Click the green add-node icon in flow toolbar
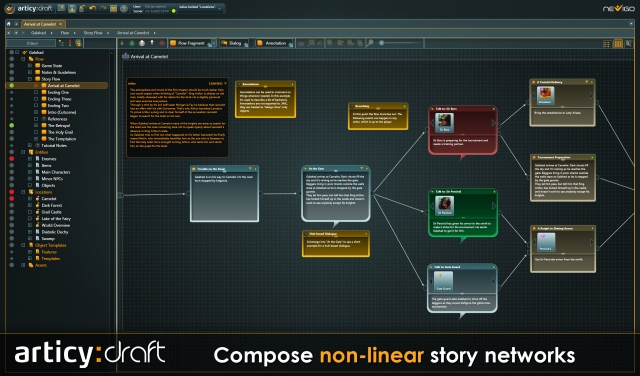Screen dimensions: 640x376 132,43
